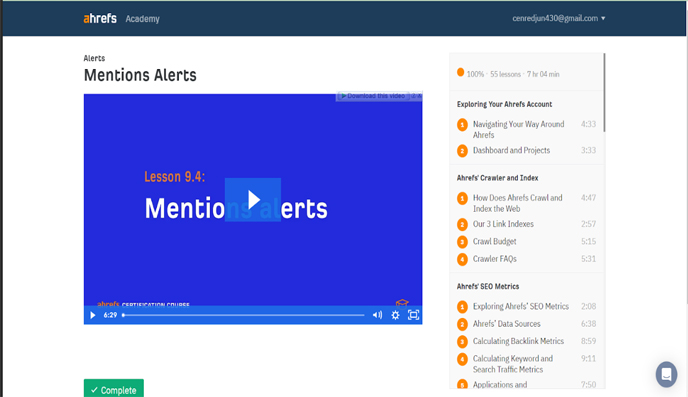Screen dimensions: 688x397
Task: Click orange number 4 icon beside Calculating Keyword
Action: tap(462, 359)
